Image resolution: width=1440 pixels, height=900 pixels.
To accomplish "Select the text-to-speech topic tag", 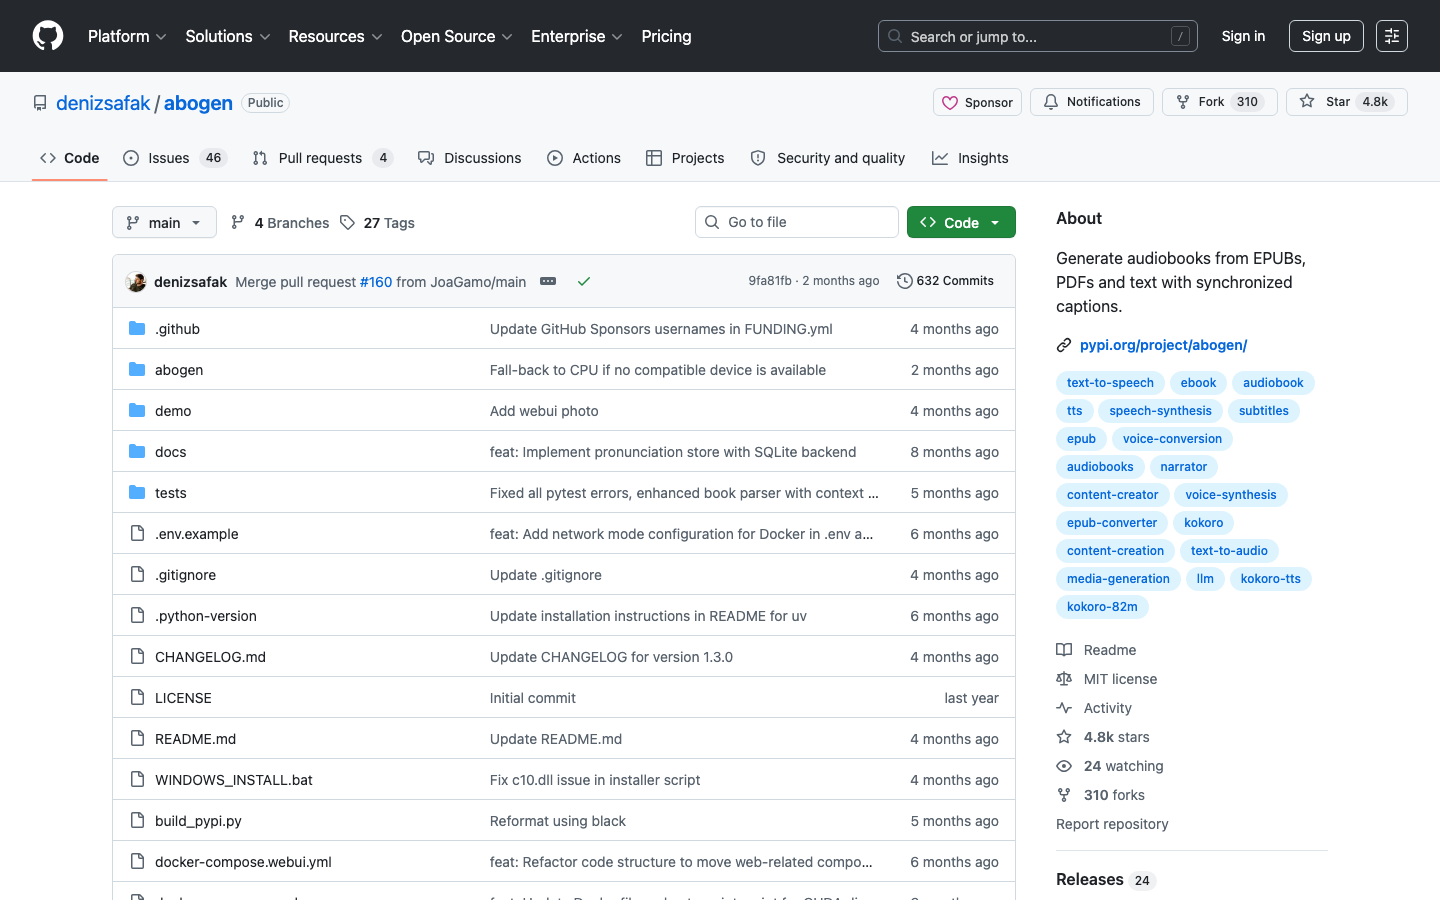I will pyautogui.click(x=1110, y=383).
